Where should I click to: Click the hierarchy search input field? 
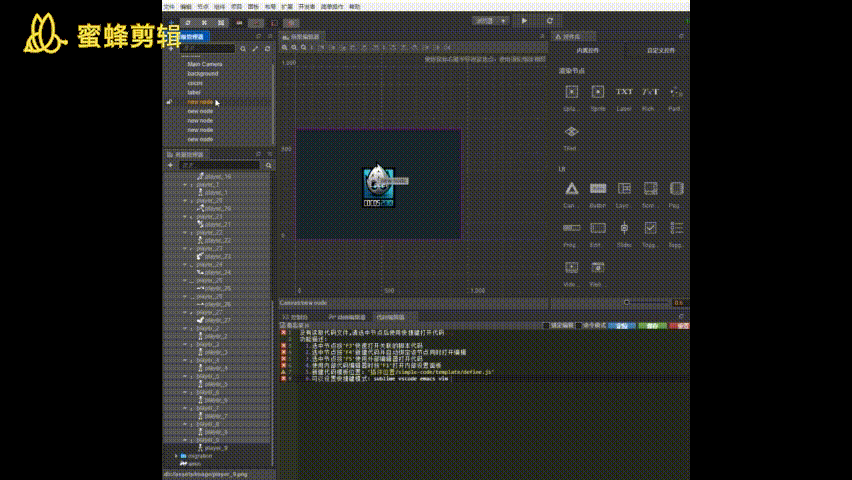pos(208,48)
